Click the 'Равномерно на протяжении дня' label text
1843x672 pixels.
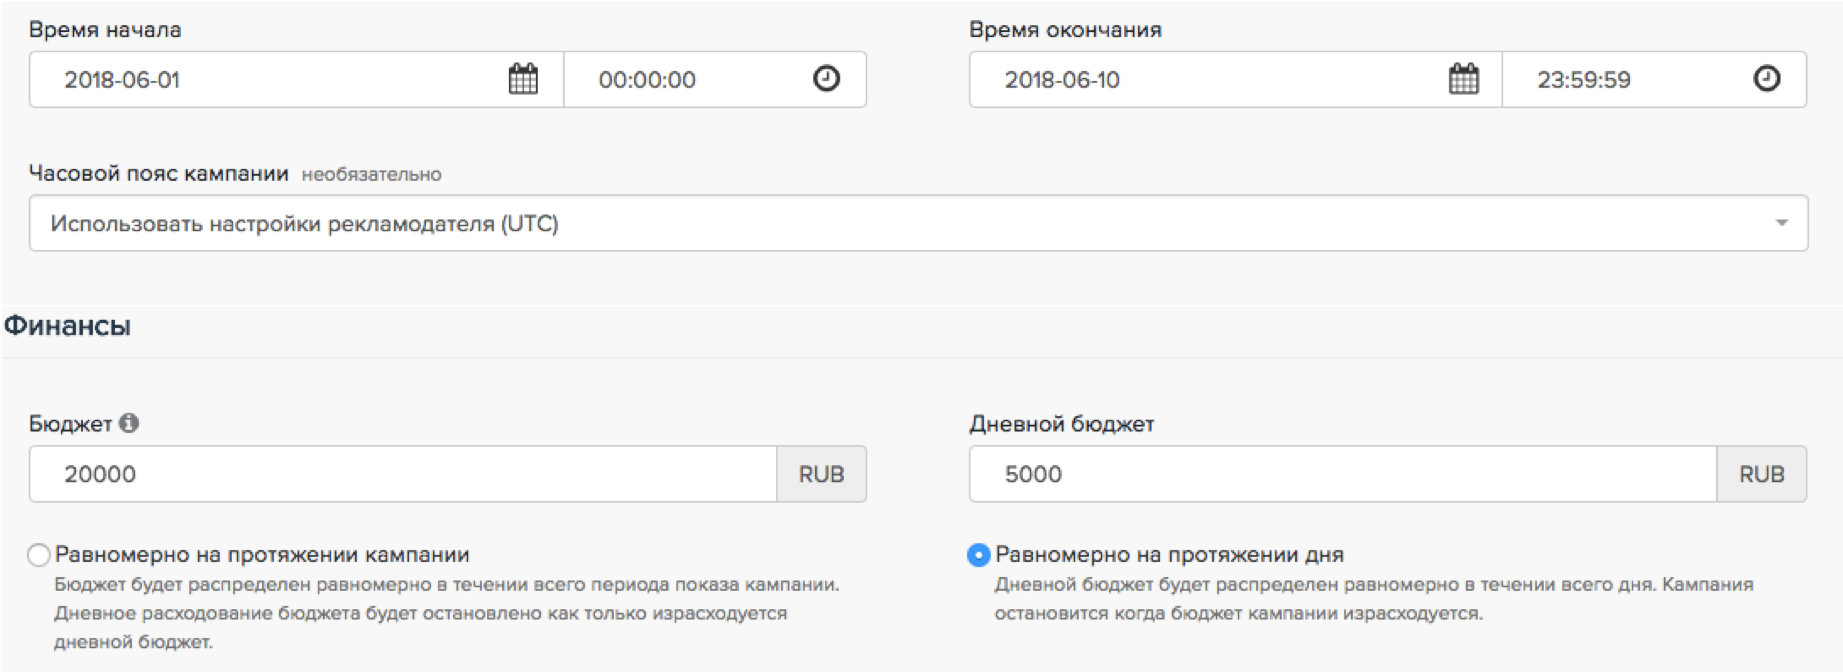click(x=1169, y=555)
